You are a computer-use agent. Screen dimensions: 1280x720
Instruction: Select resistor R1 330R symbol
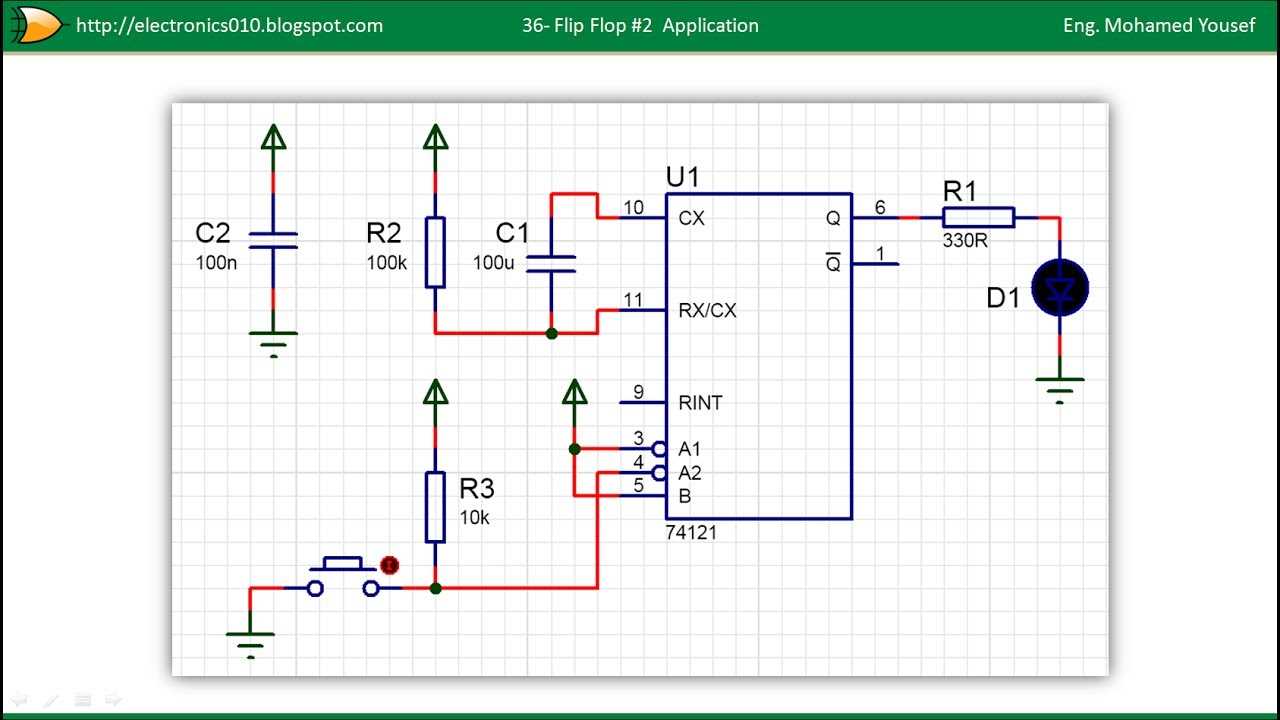coord(979,217)
